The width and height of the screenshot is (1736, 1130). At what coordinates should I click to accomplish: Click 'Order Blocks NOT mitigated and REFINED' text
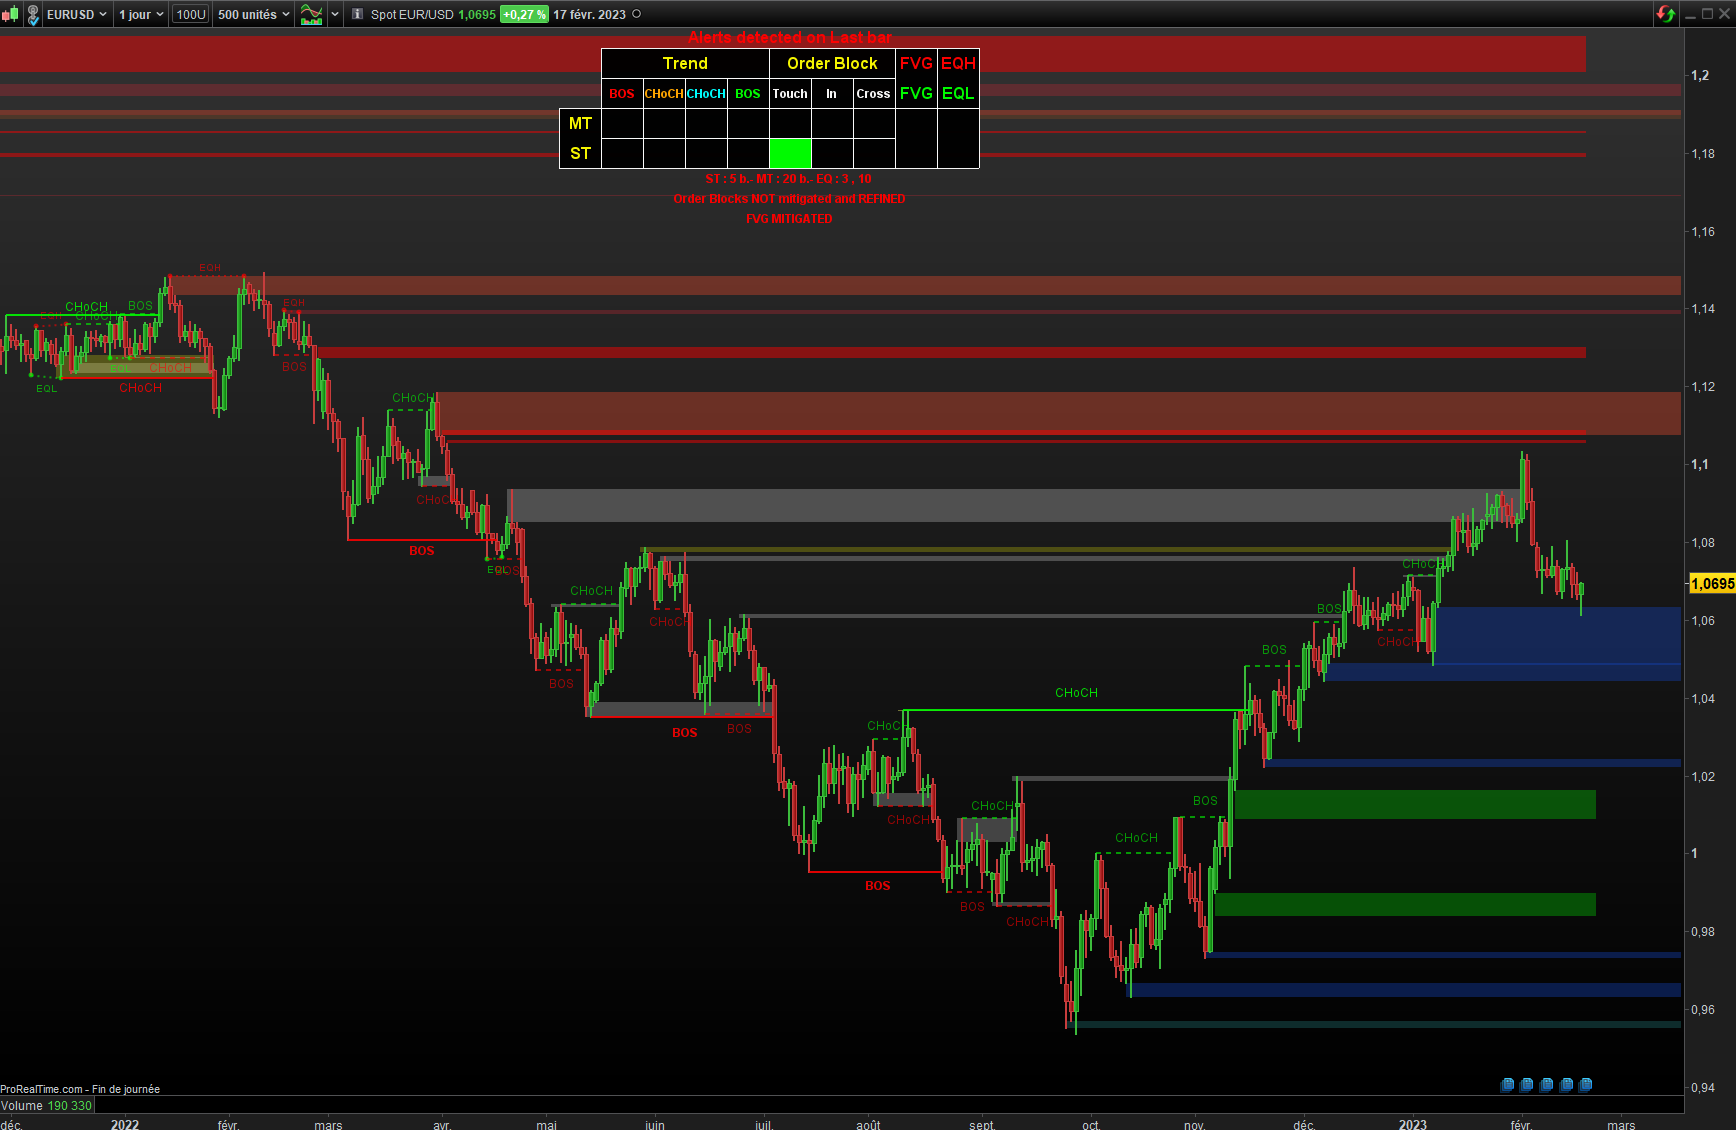pyautogui.click(x=789, y=199)
